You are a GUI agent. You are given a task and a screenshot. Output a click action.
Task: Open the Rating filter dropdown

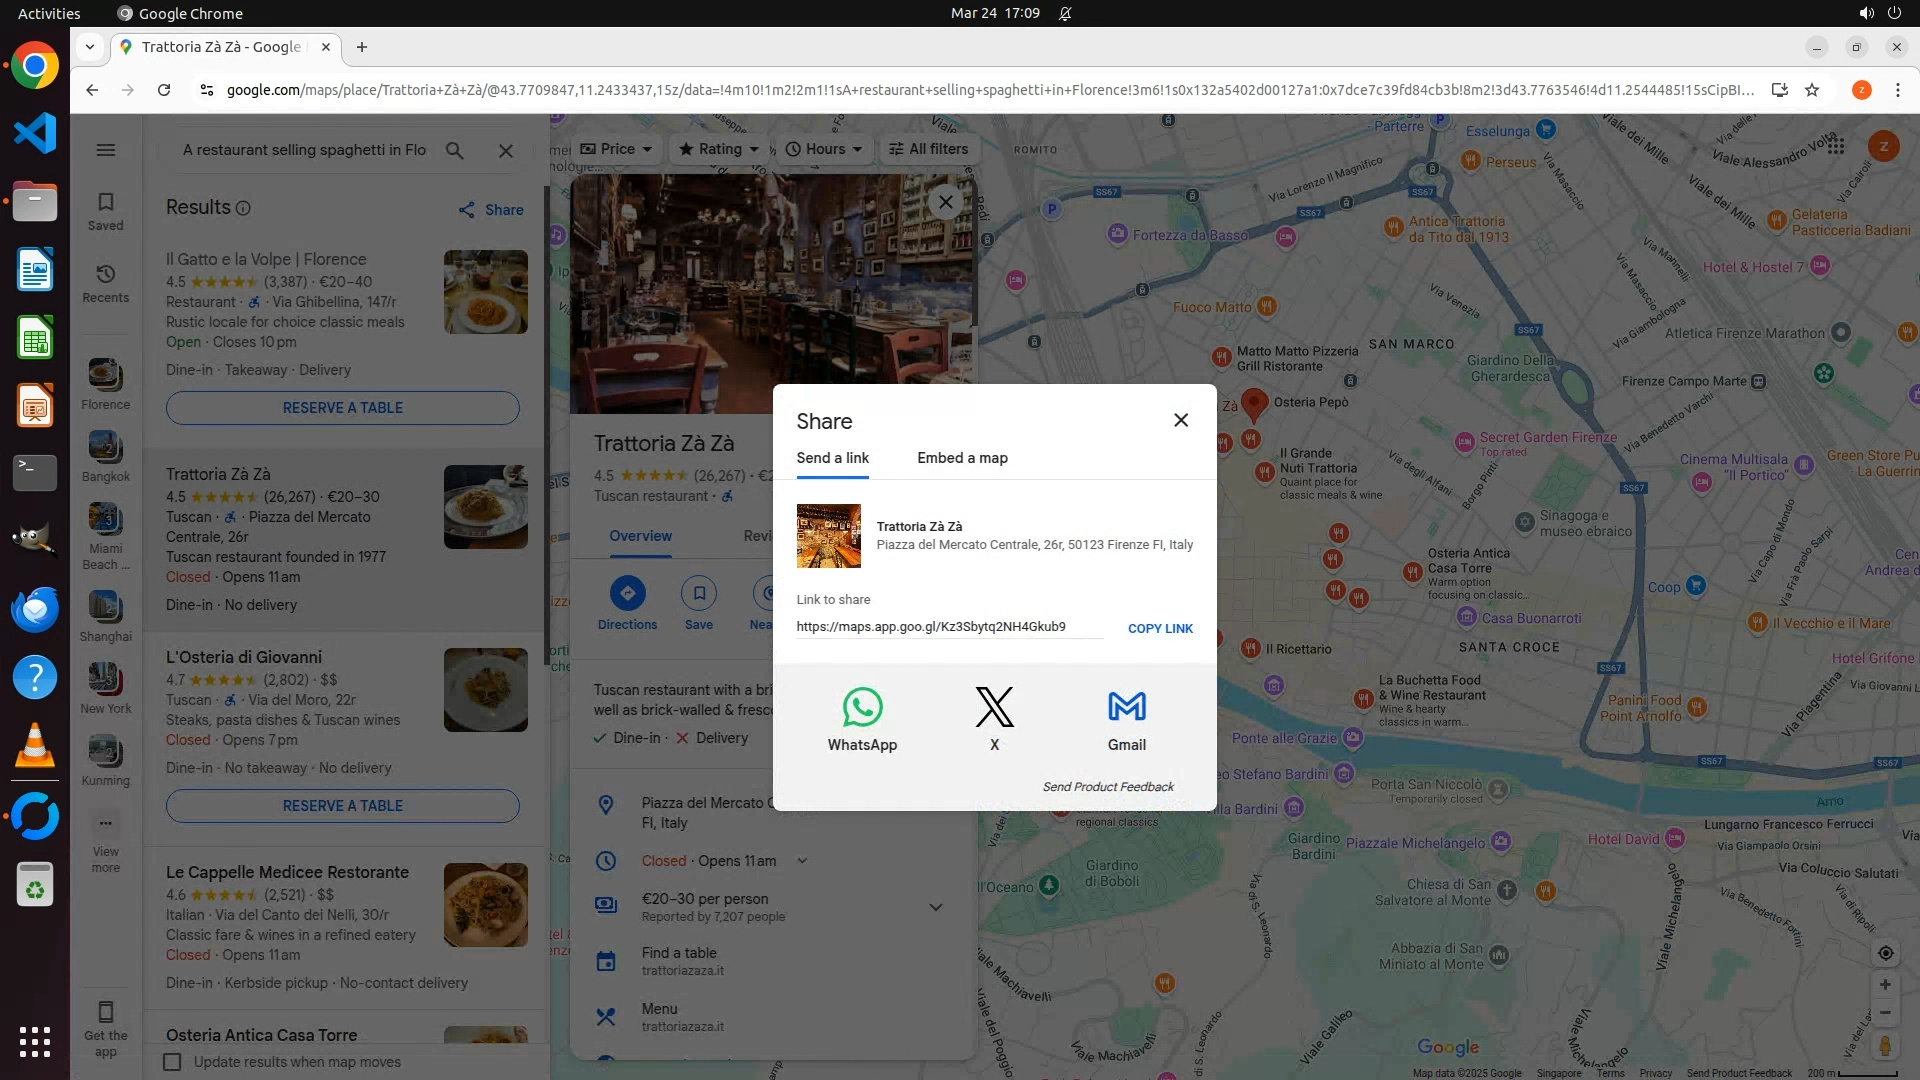pos(719,149)
